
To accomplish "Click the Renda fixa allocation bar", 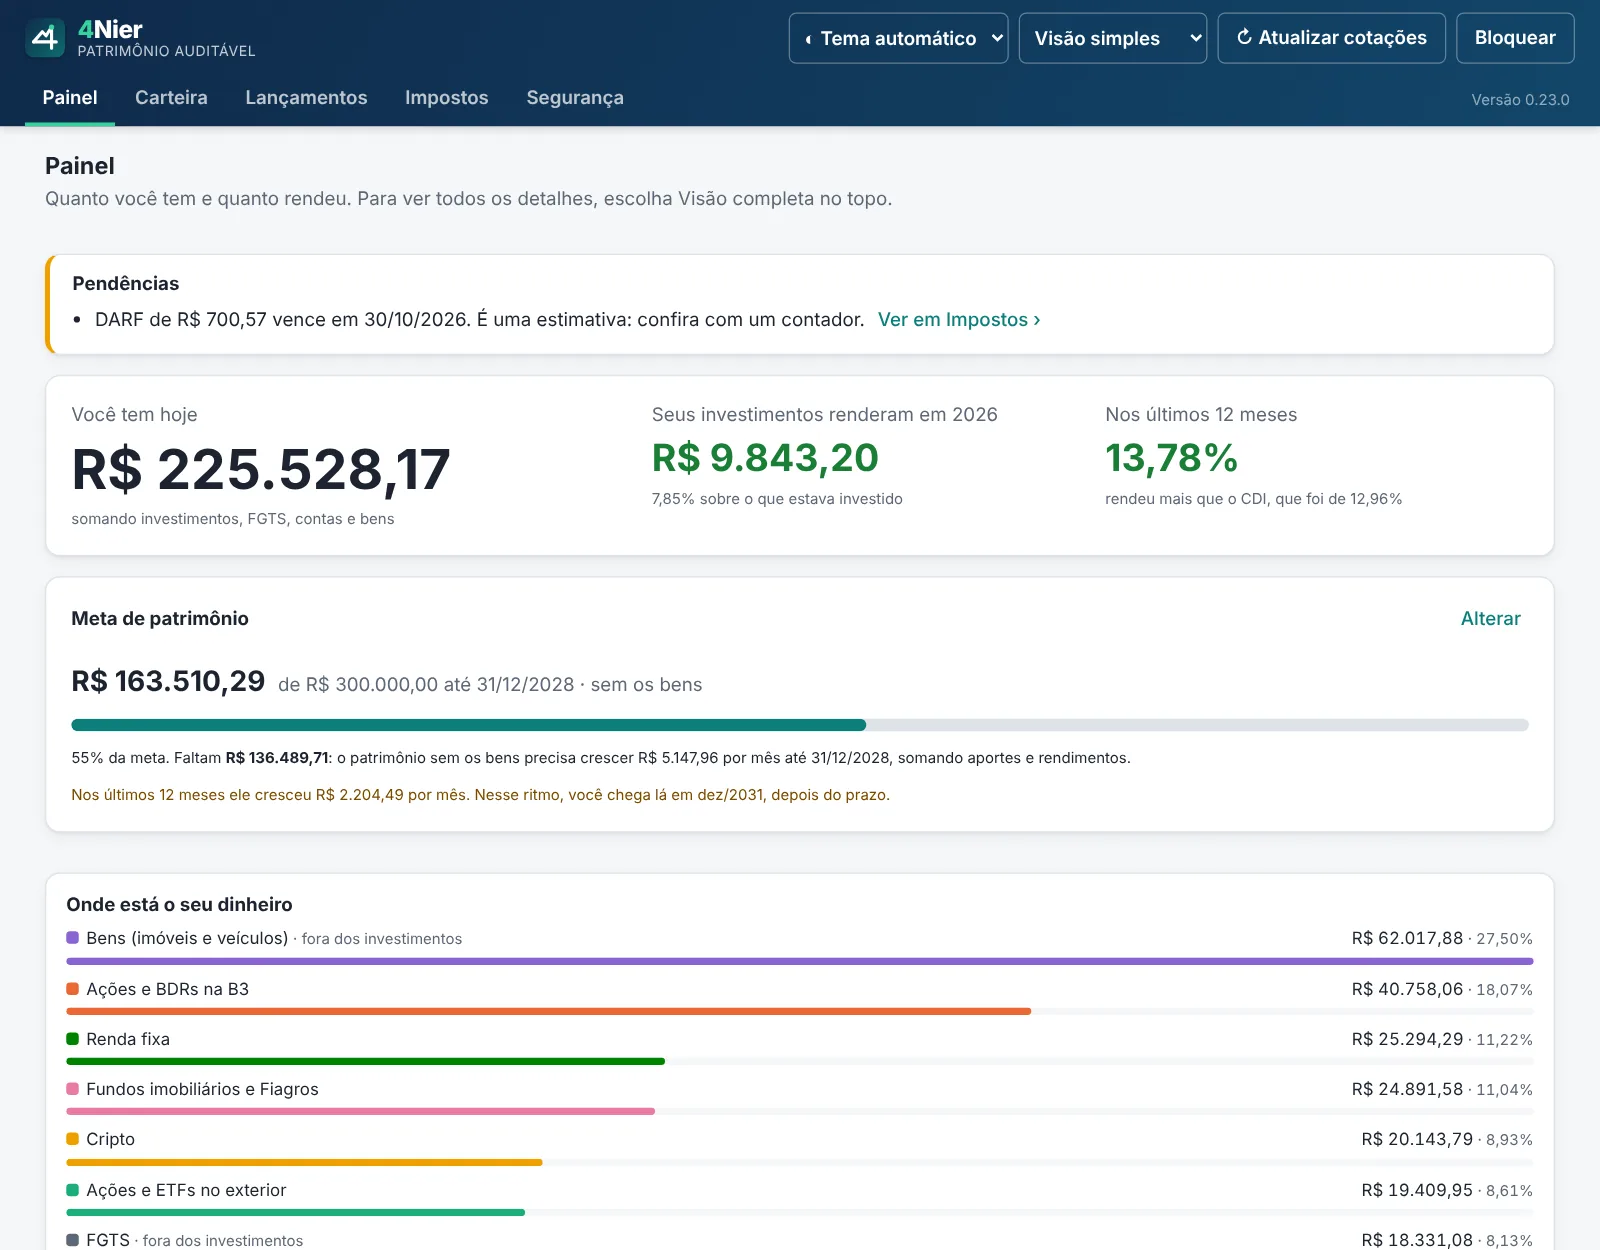I will coord(365,1061).
